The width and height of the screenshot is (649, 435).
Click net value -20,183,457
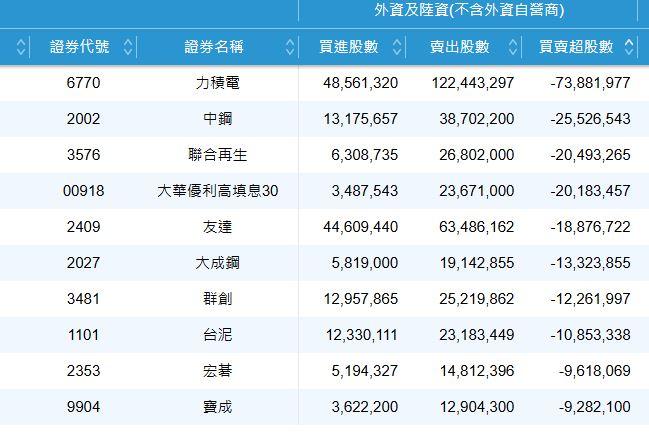(x=590, y=191)
